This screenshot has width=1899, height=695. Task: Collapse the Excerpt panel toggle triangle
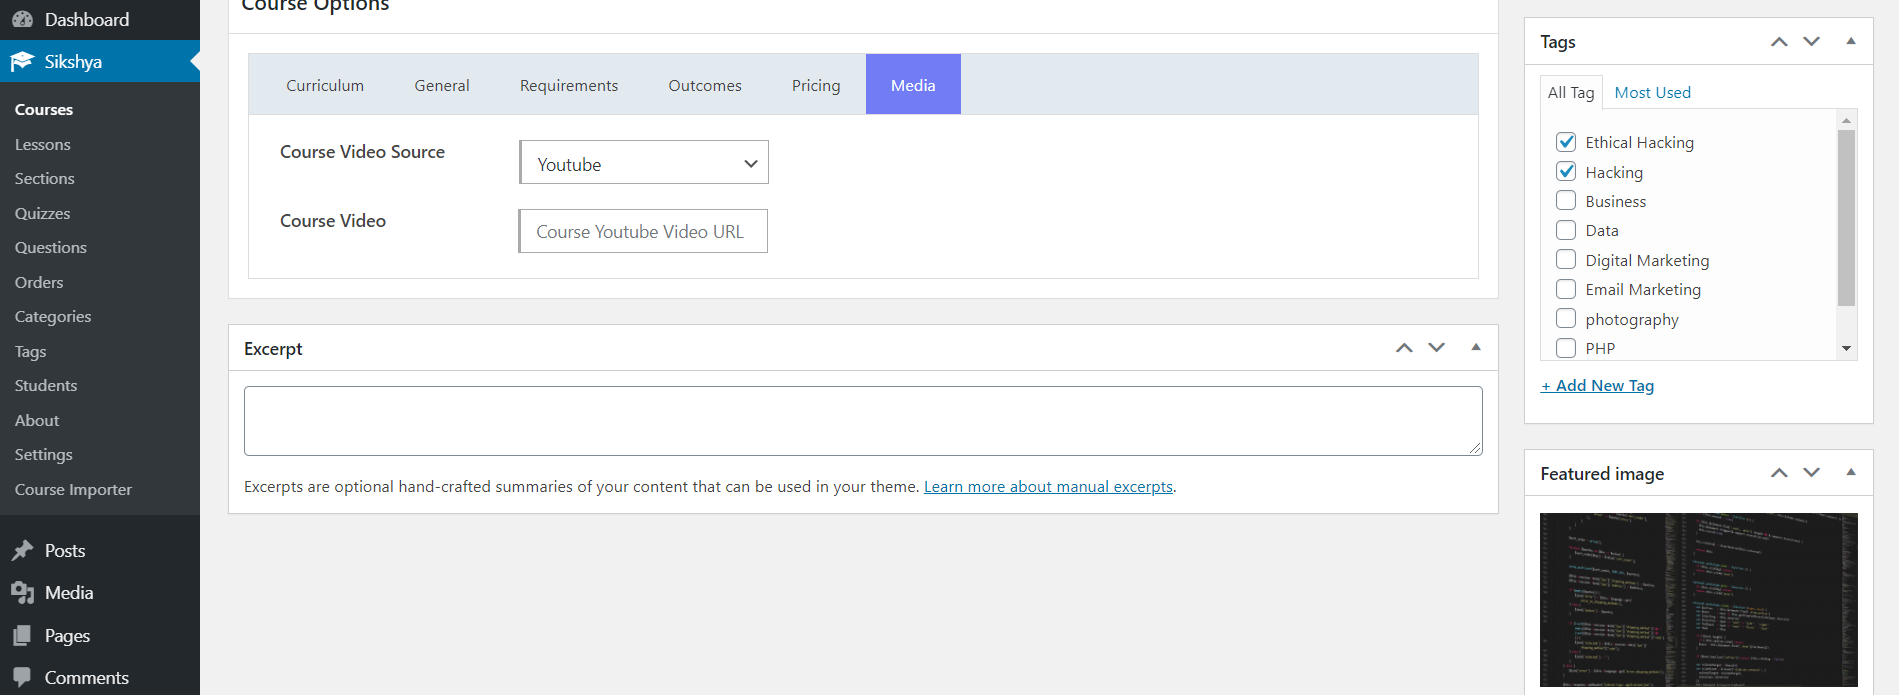[1476, 348]
